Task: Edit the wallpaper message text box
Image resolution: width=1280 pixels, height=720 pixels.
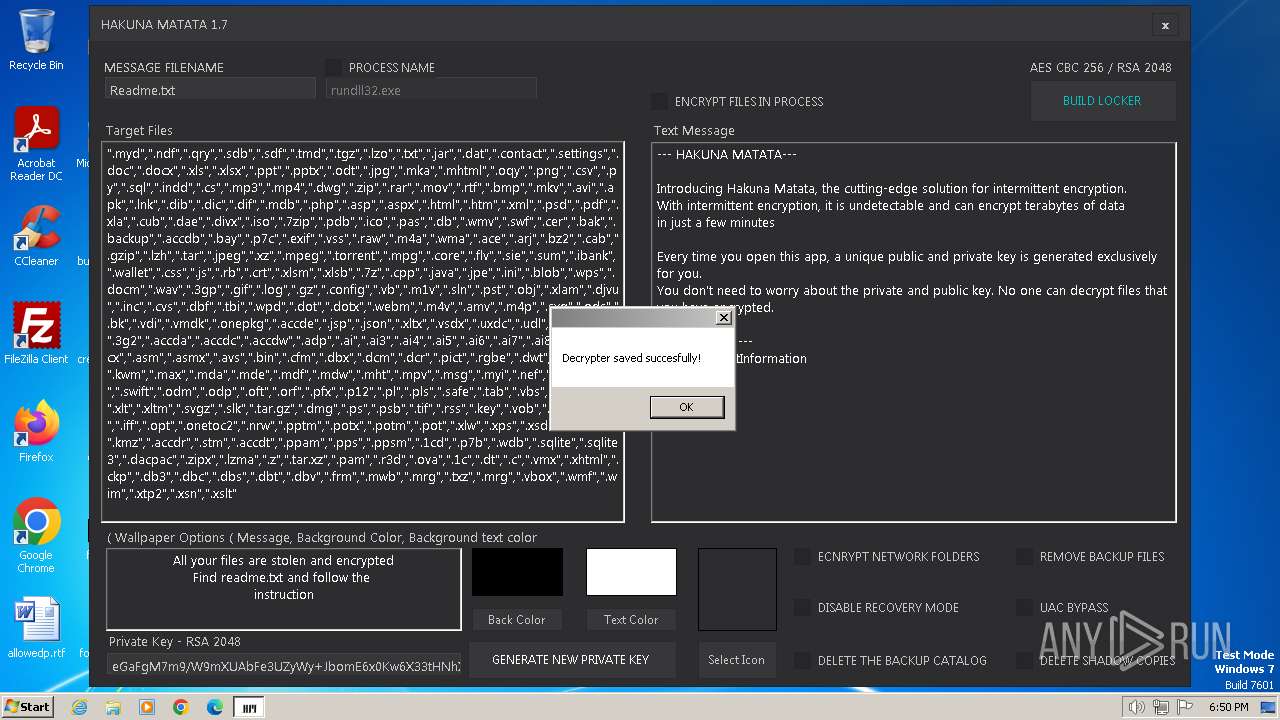Action: [x=284, y=589]
